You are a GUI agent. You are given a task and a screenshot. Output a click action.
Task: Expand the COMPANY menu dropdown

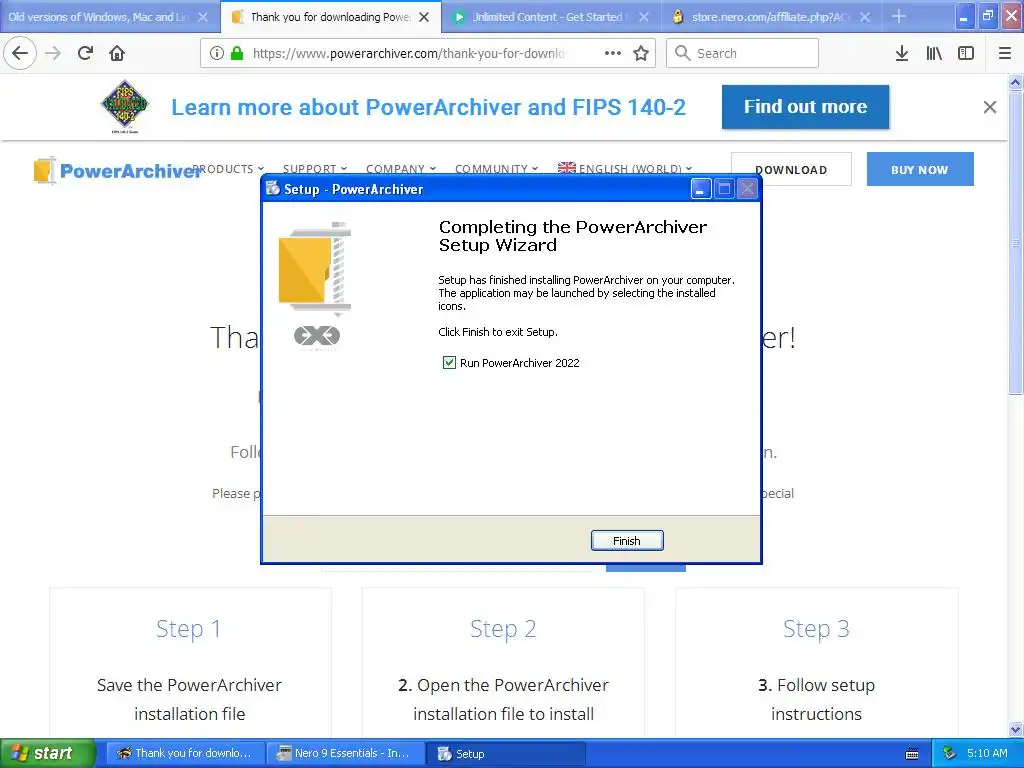pyautogui.click(x=401, y=168)
